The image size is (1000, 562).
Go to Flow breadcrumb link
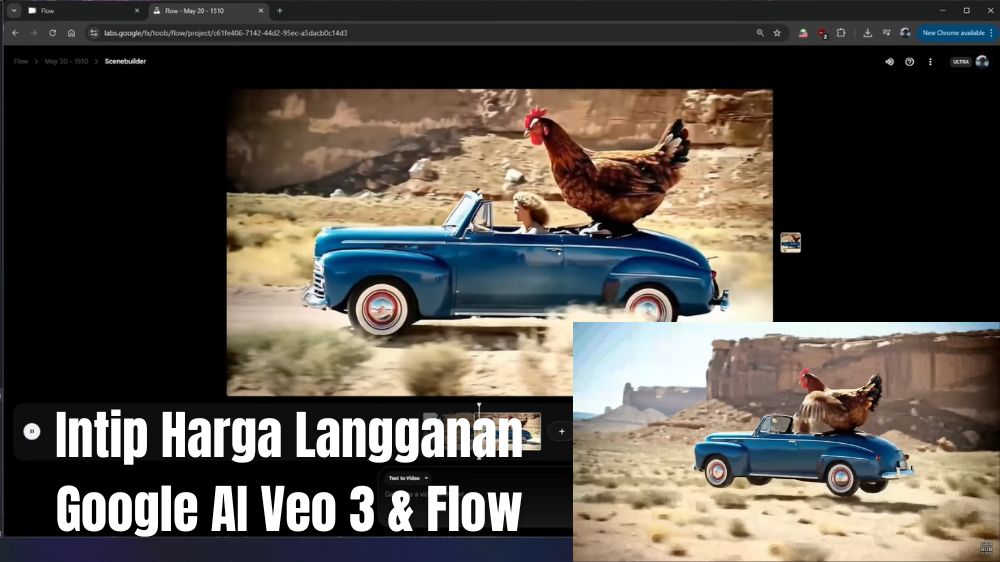[x=21, y=61]
